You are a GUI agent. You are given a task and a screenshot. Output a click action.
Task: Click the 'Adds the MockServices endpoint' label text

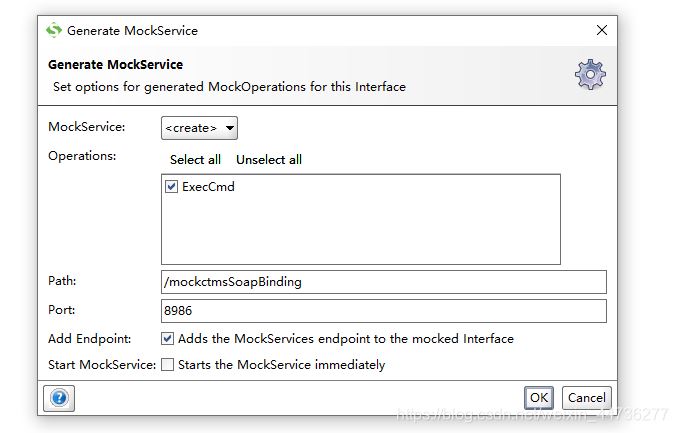tap(345, 339)
